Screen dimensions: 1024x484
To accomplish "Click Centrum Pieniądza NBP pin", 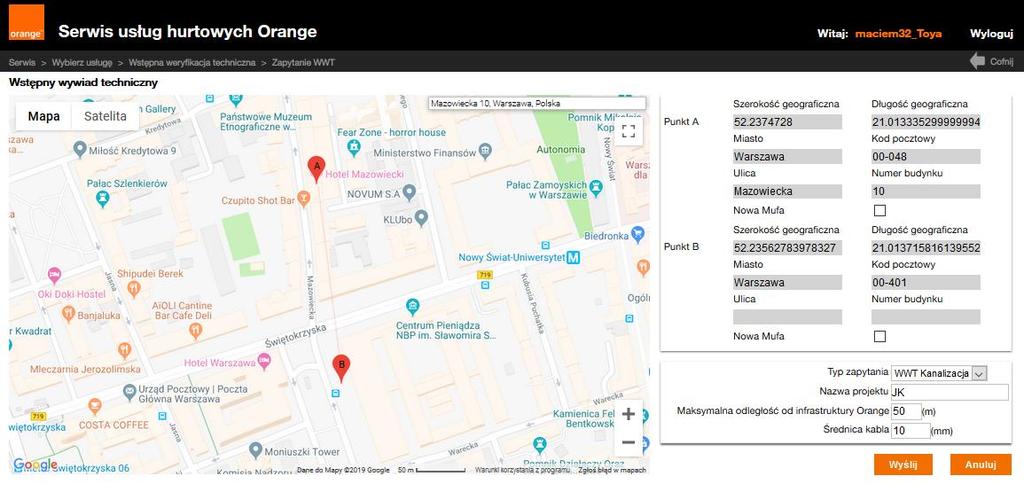I will coord(412,306).
